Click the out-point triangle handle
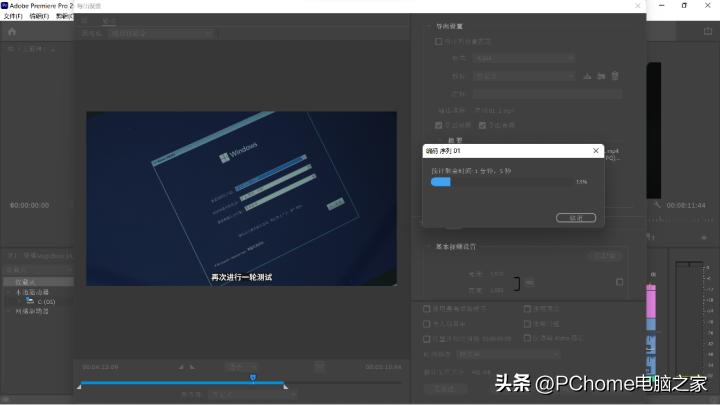 pos(286,387)
